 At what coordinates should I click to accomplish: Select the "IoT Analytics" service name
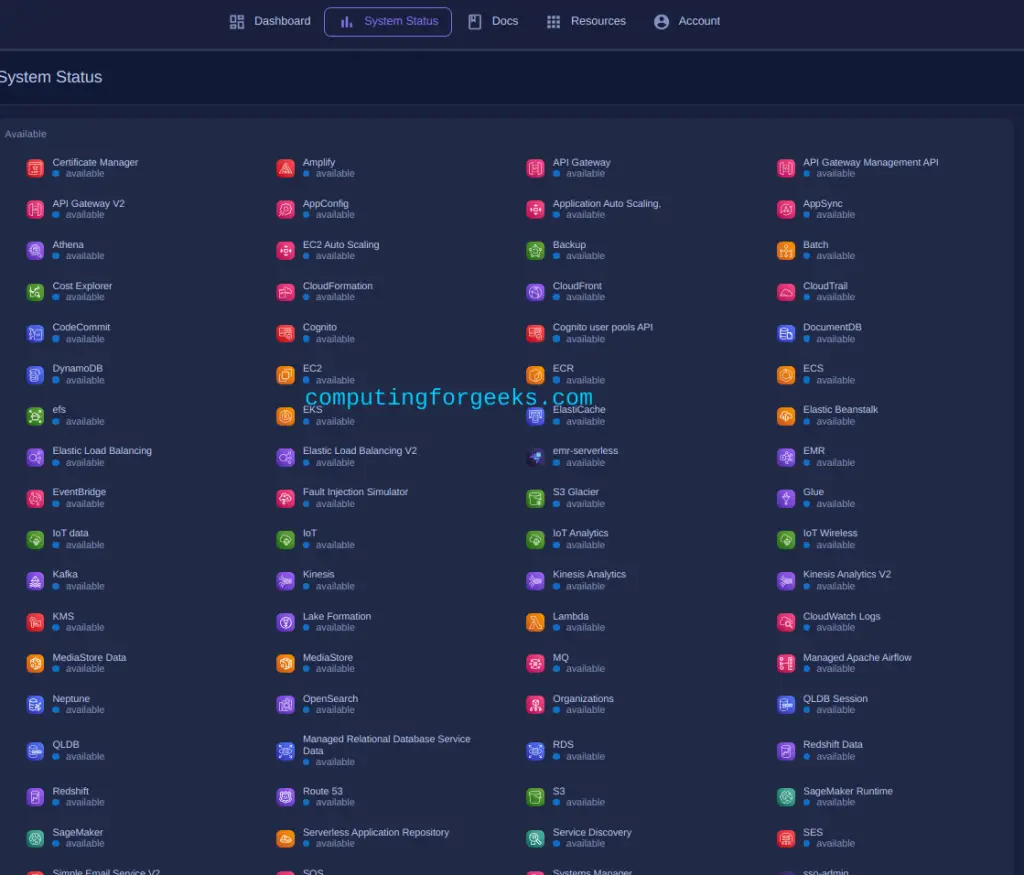[x=581, y=533]
